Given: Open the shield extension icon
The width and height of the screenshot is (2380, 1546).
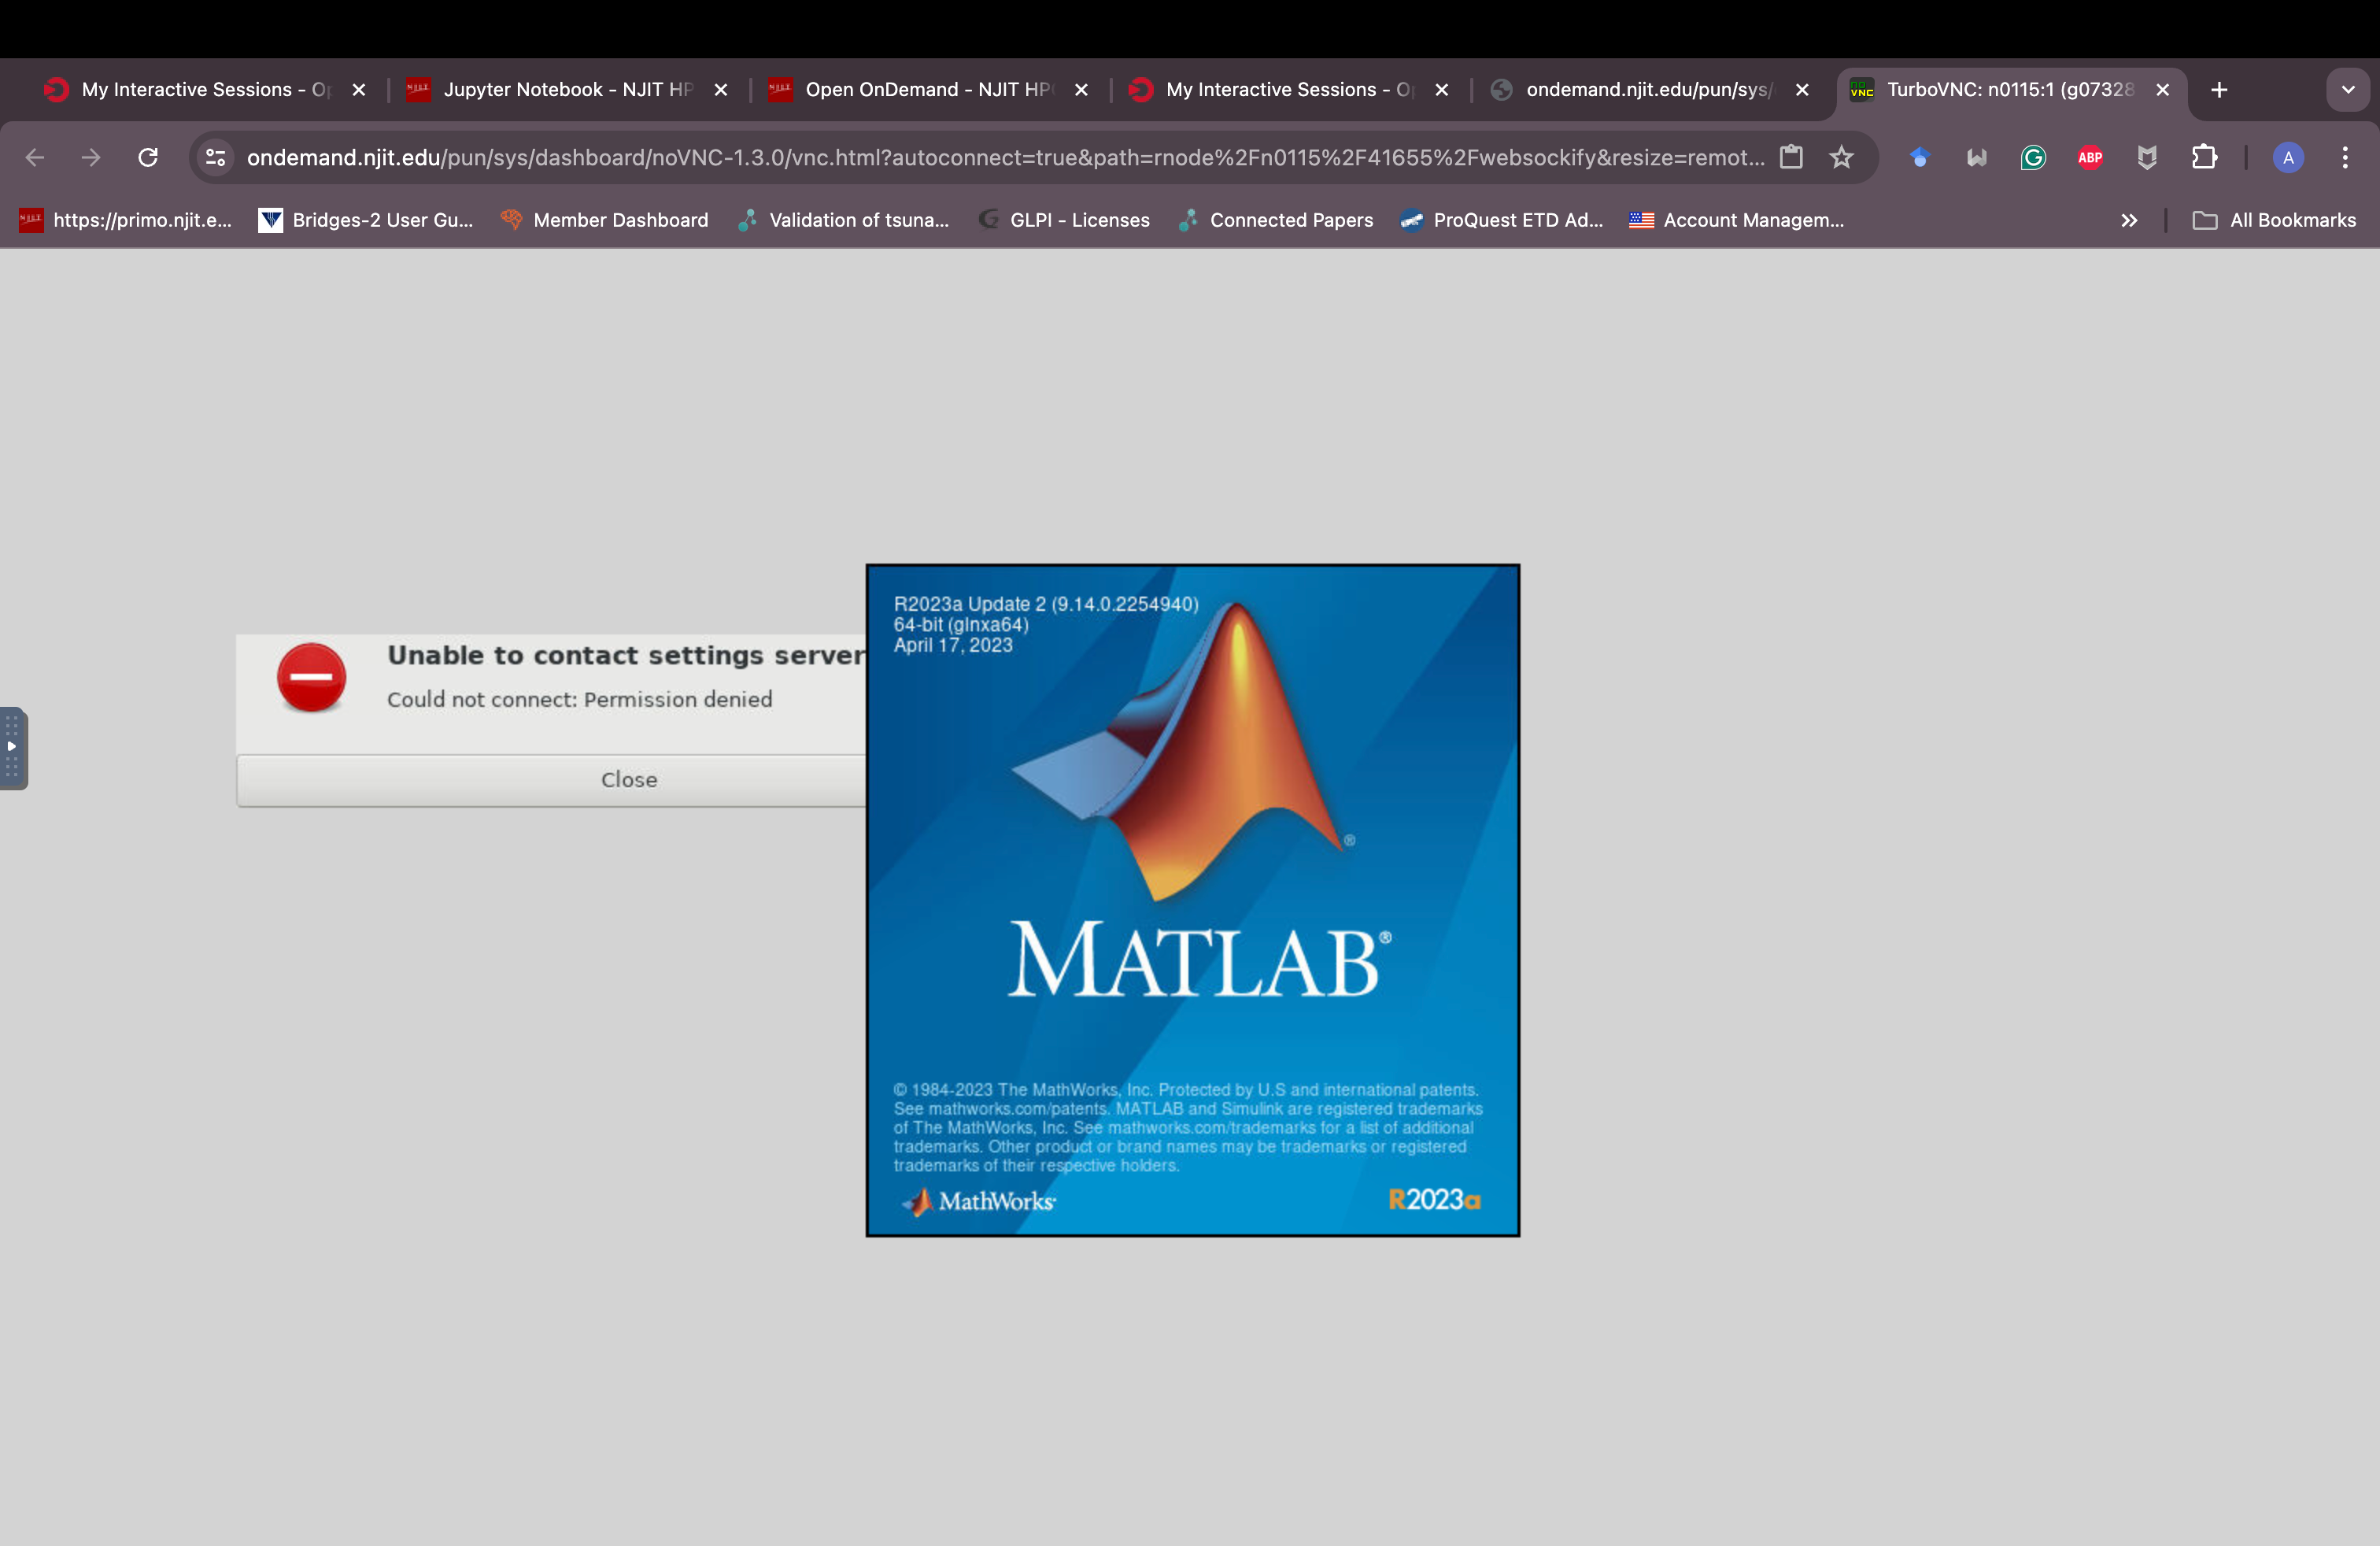Looking at the screenshot, I should pos(2147,157).
